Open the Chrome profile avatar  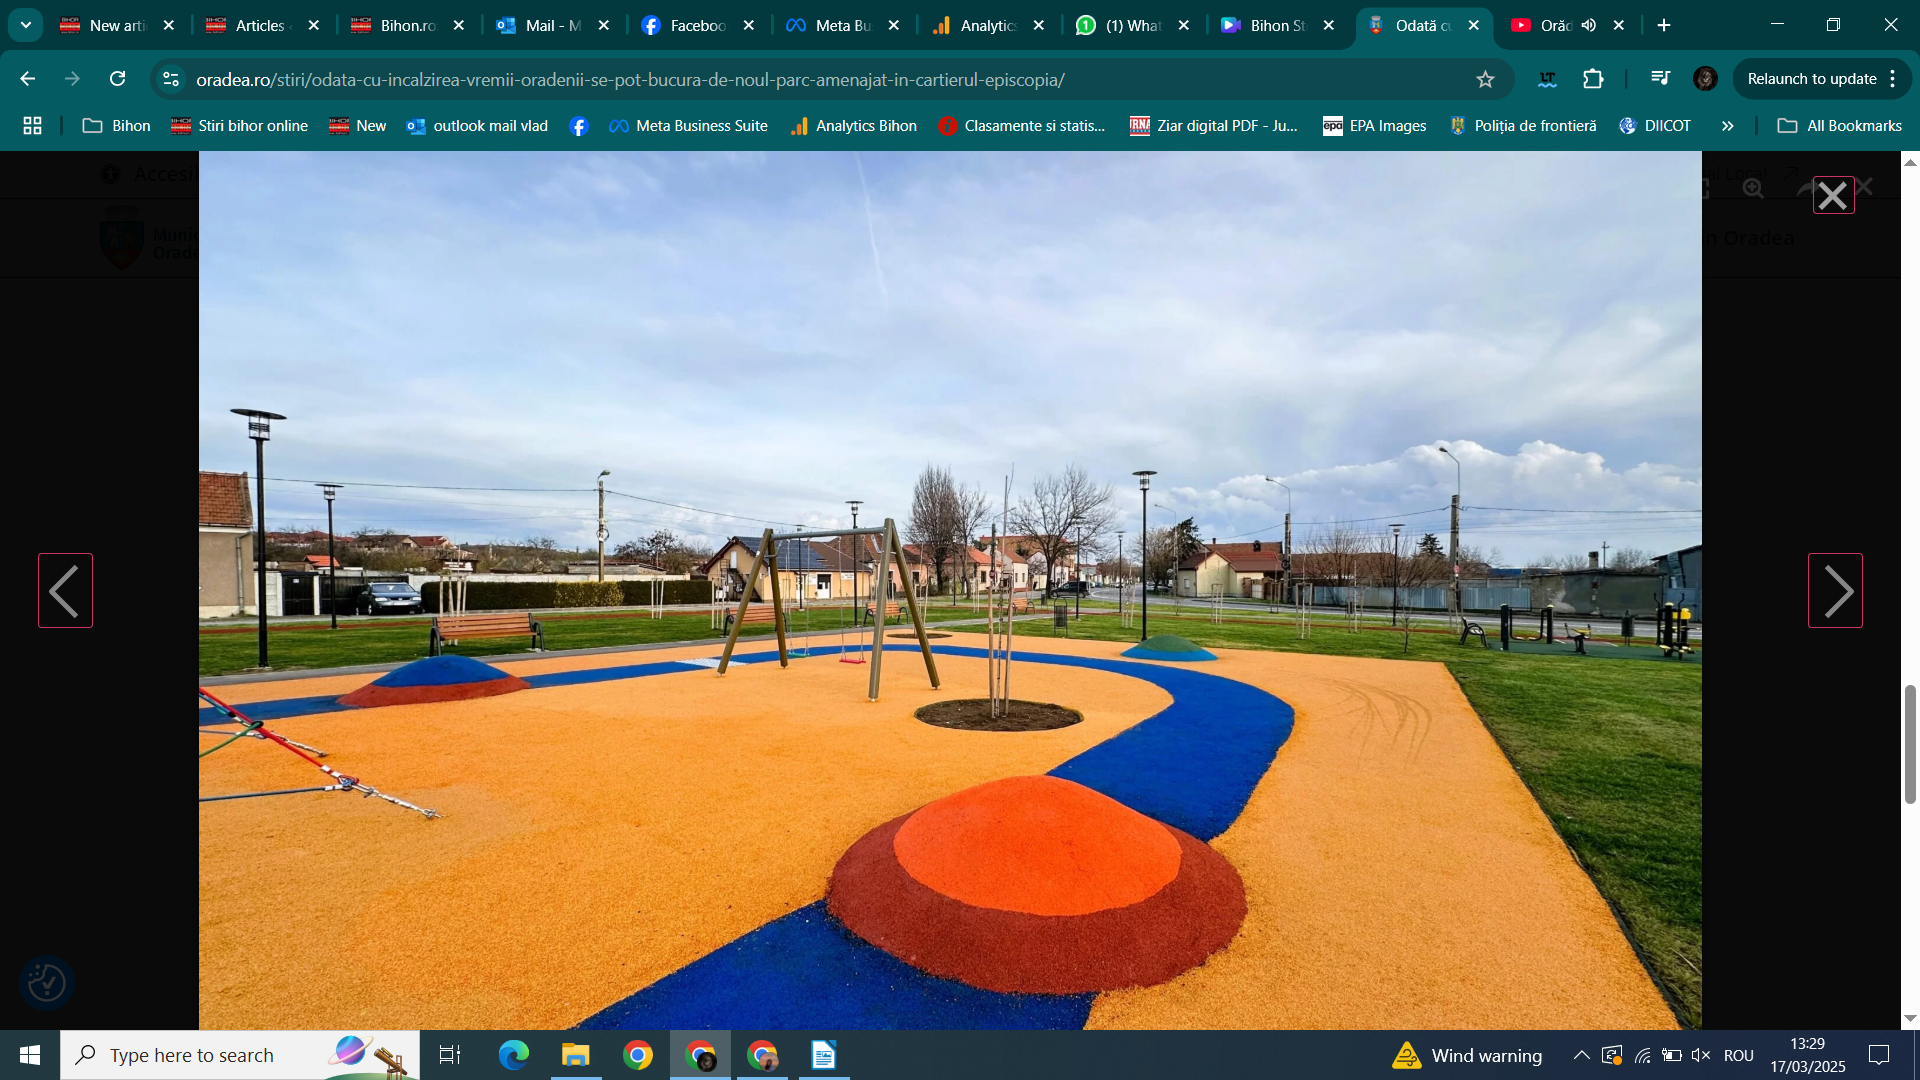tap(1705, 79)
